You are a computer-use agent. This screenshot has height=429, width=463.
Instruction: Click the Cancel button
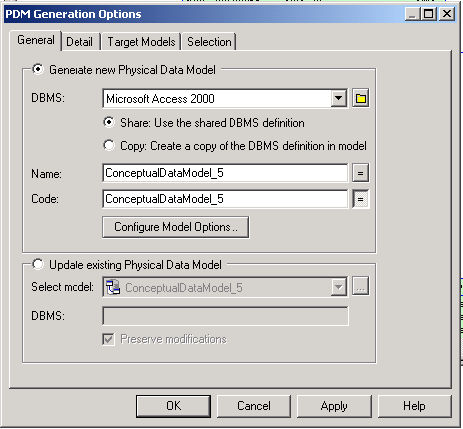[x=254, y=406]
